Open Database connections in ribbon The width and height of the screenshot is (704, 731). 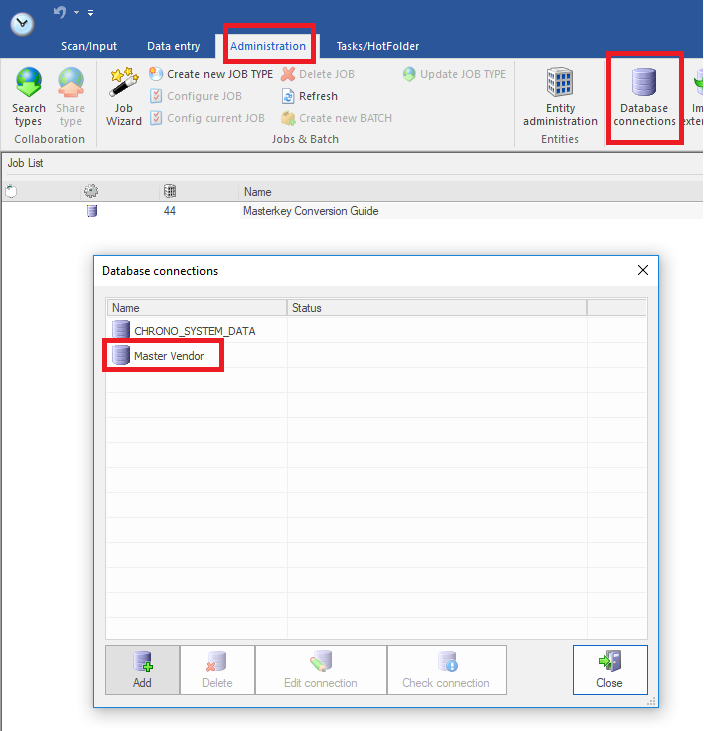click(644, 96)
